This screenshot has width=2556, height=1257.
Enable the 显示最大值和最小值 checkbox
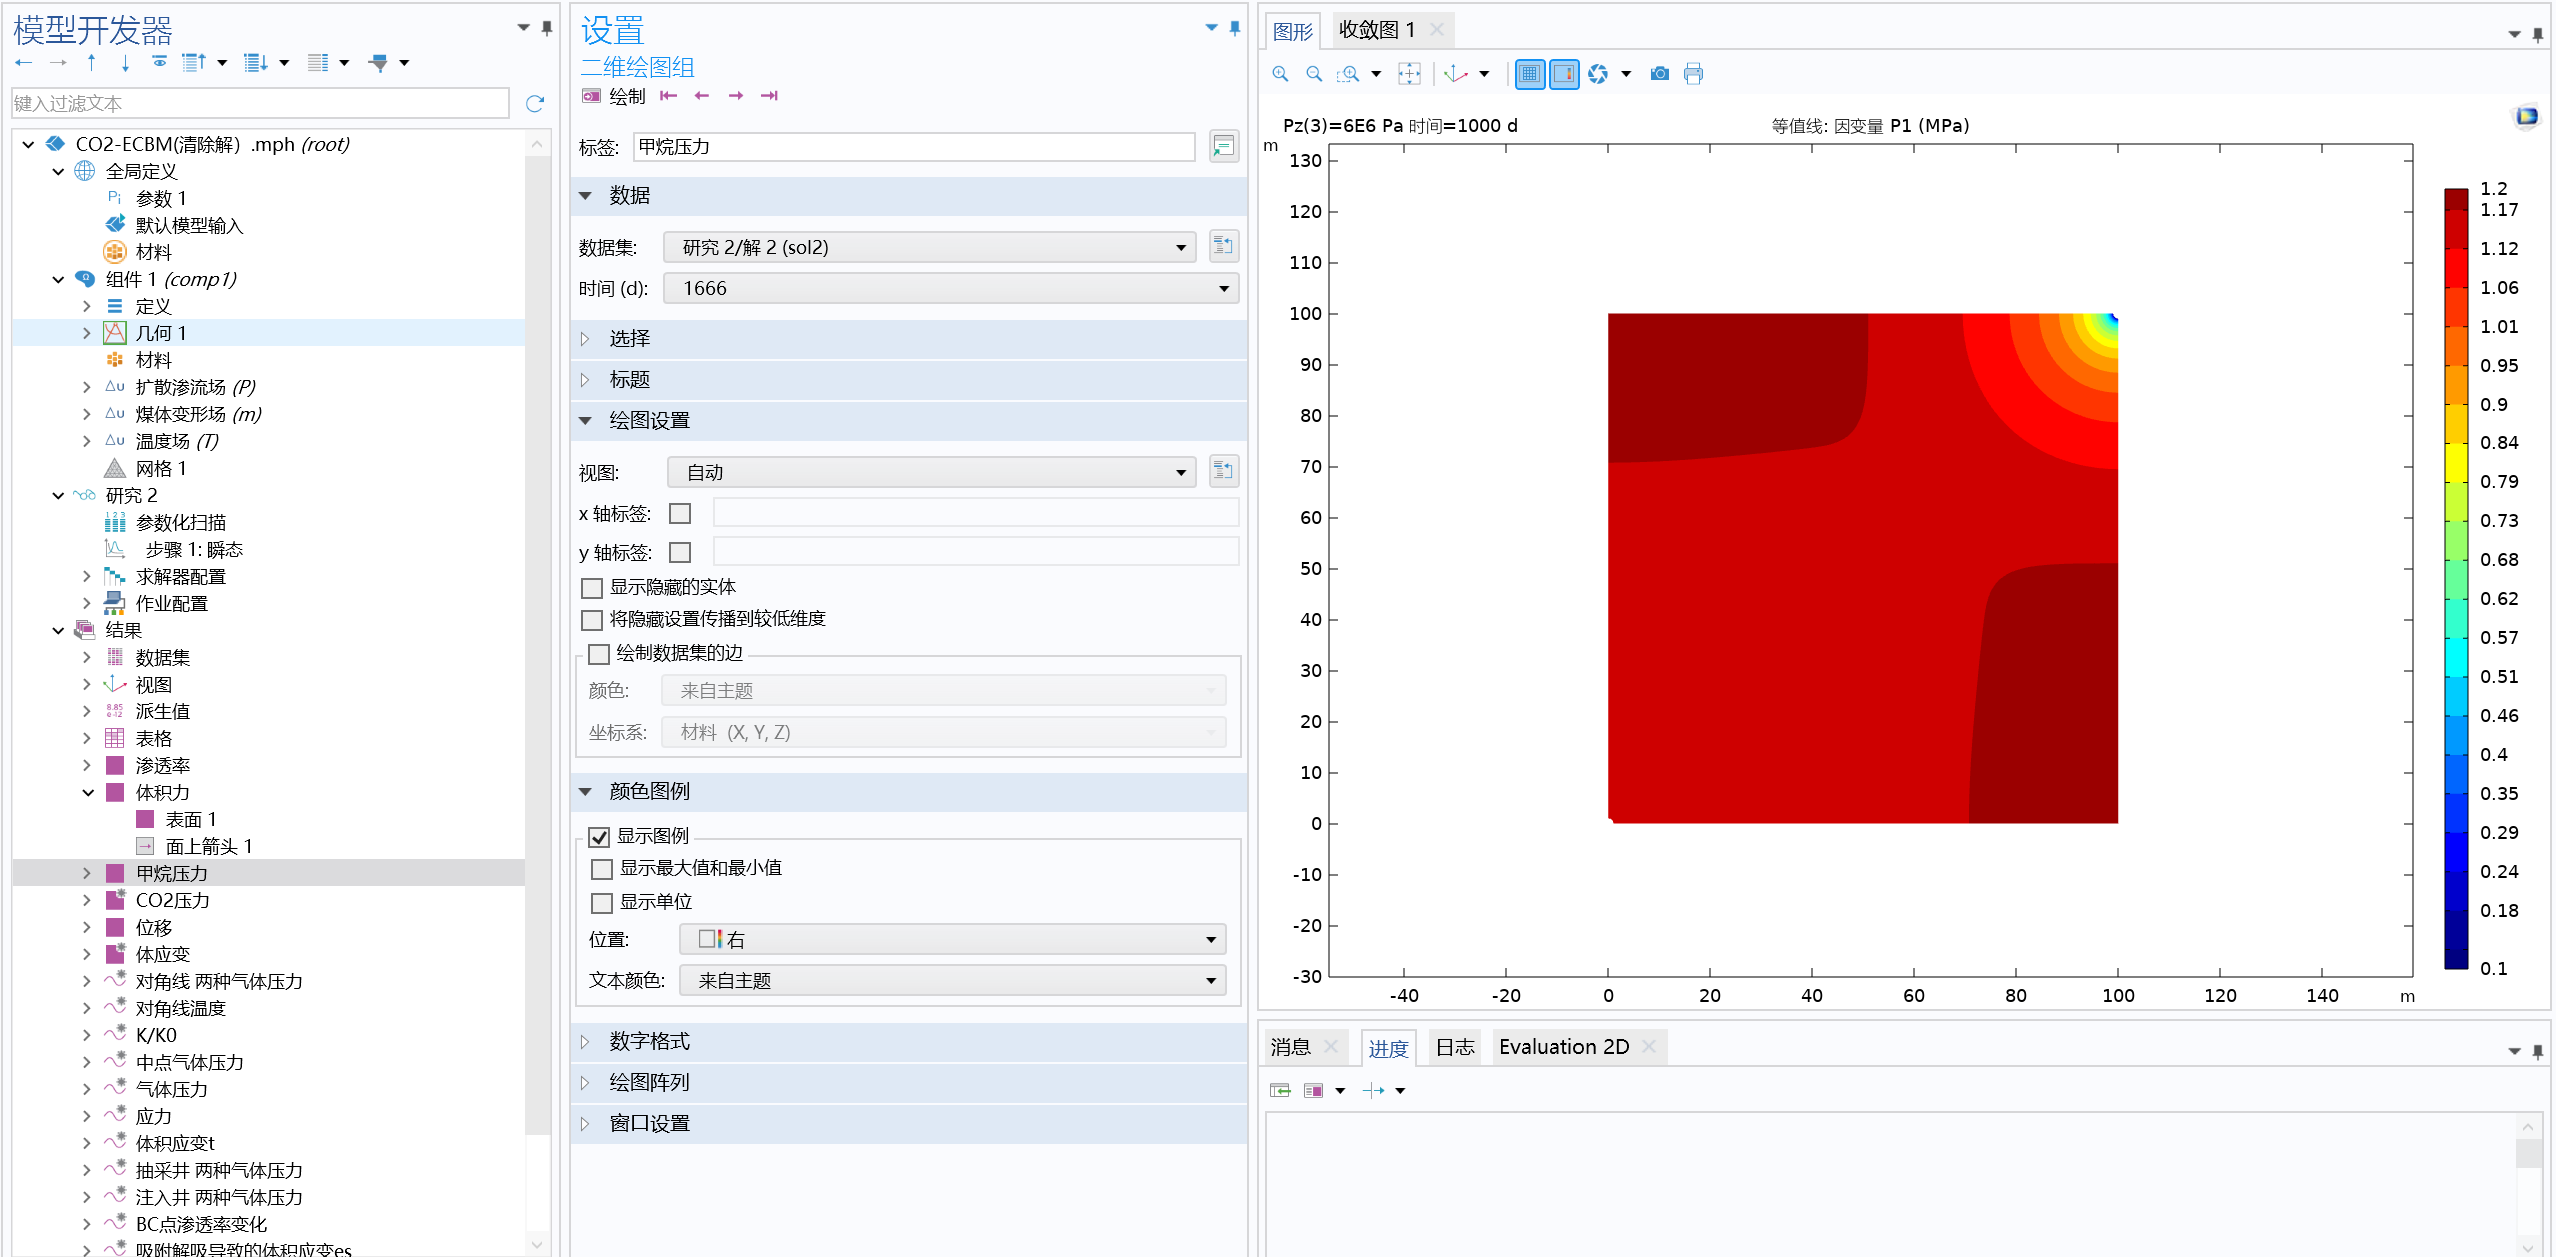point(602,869)
